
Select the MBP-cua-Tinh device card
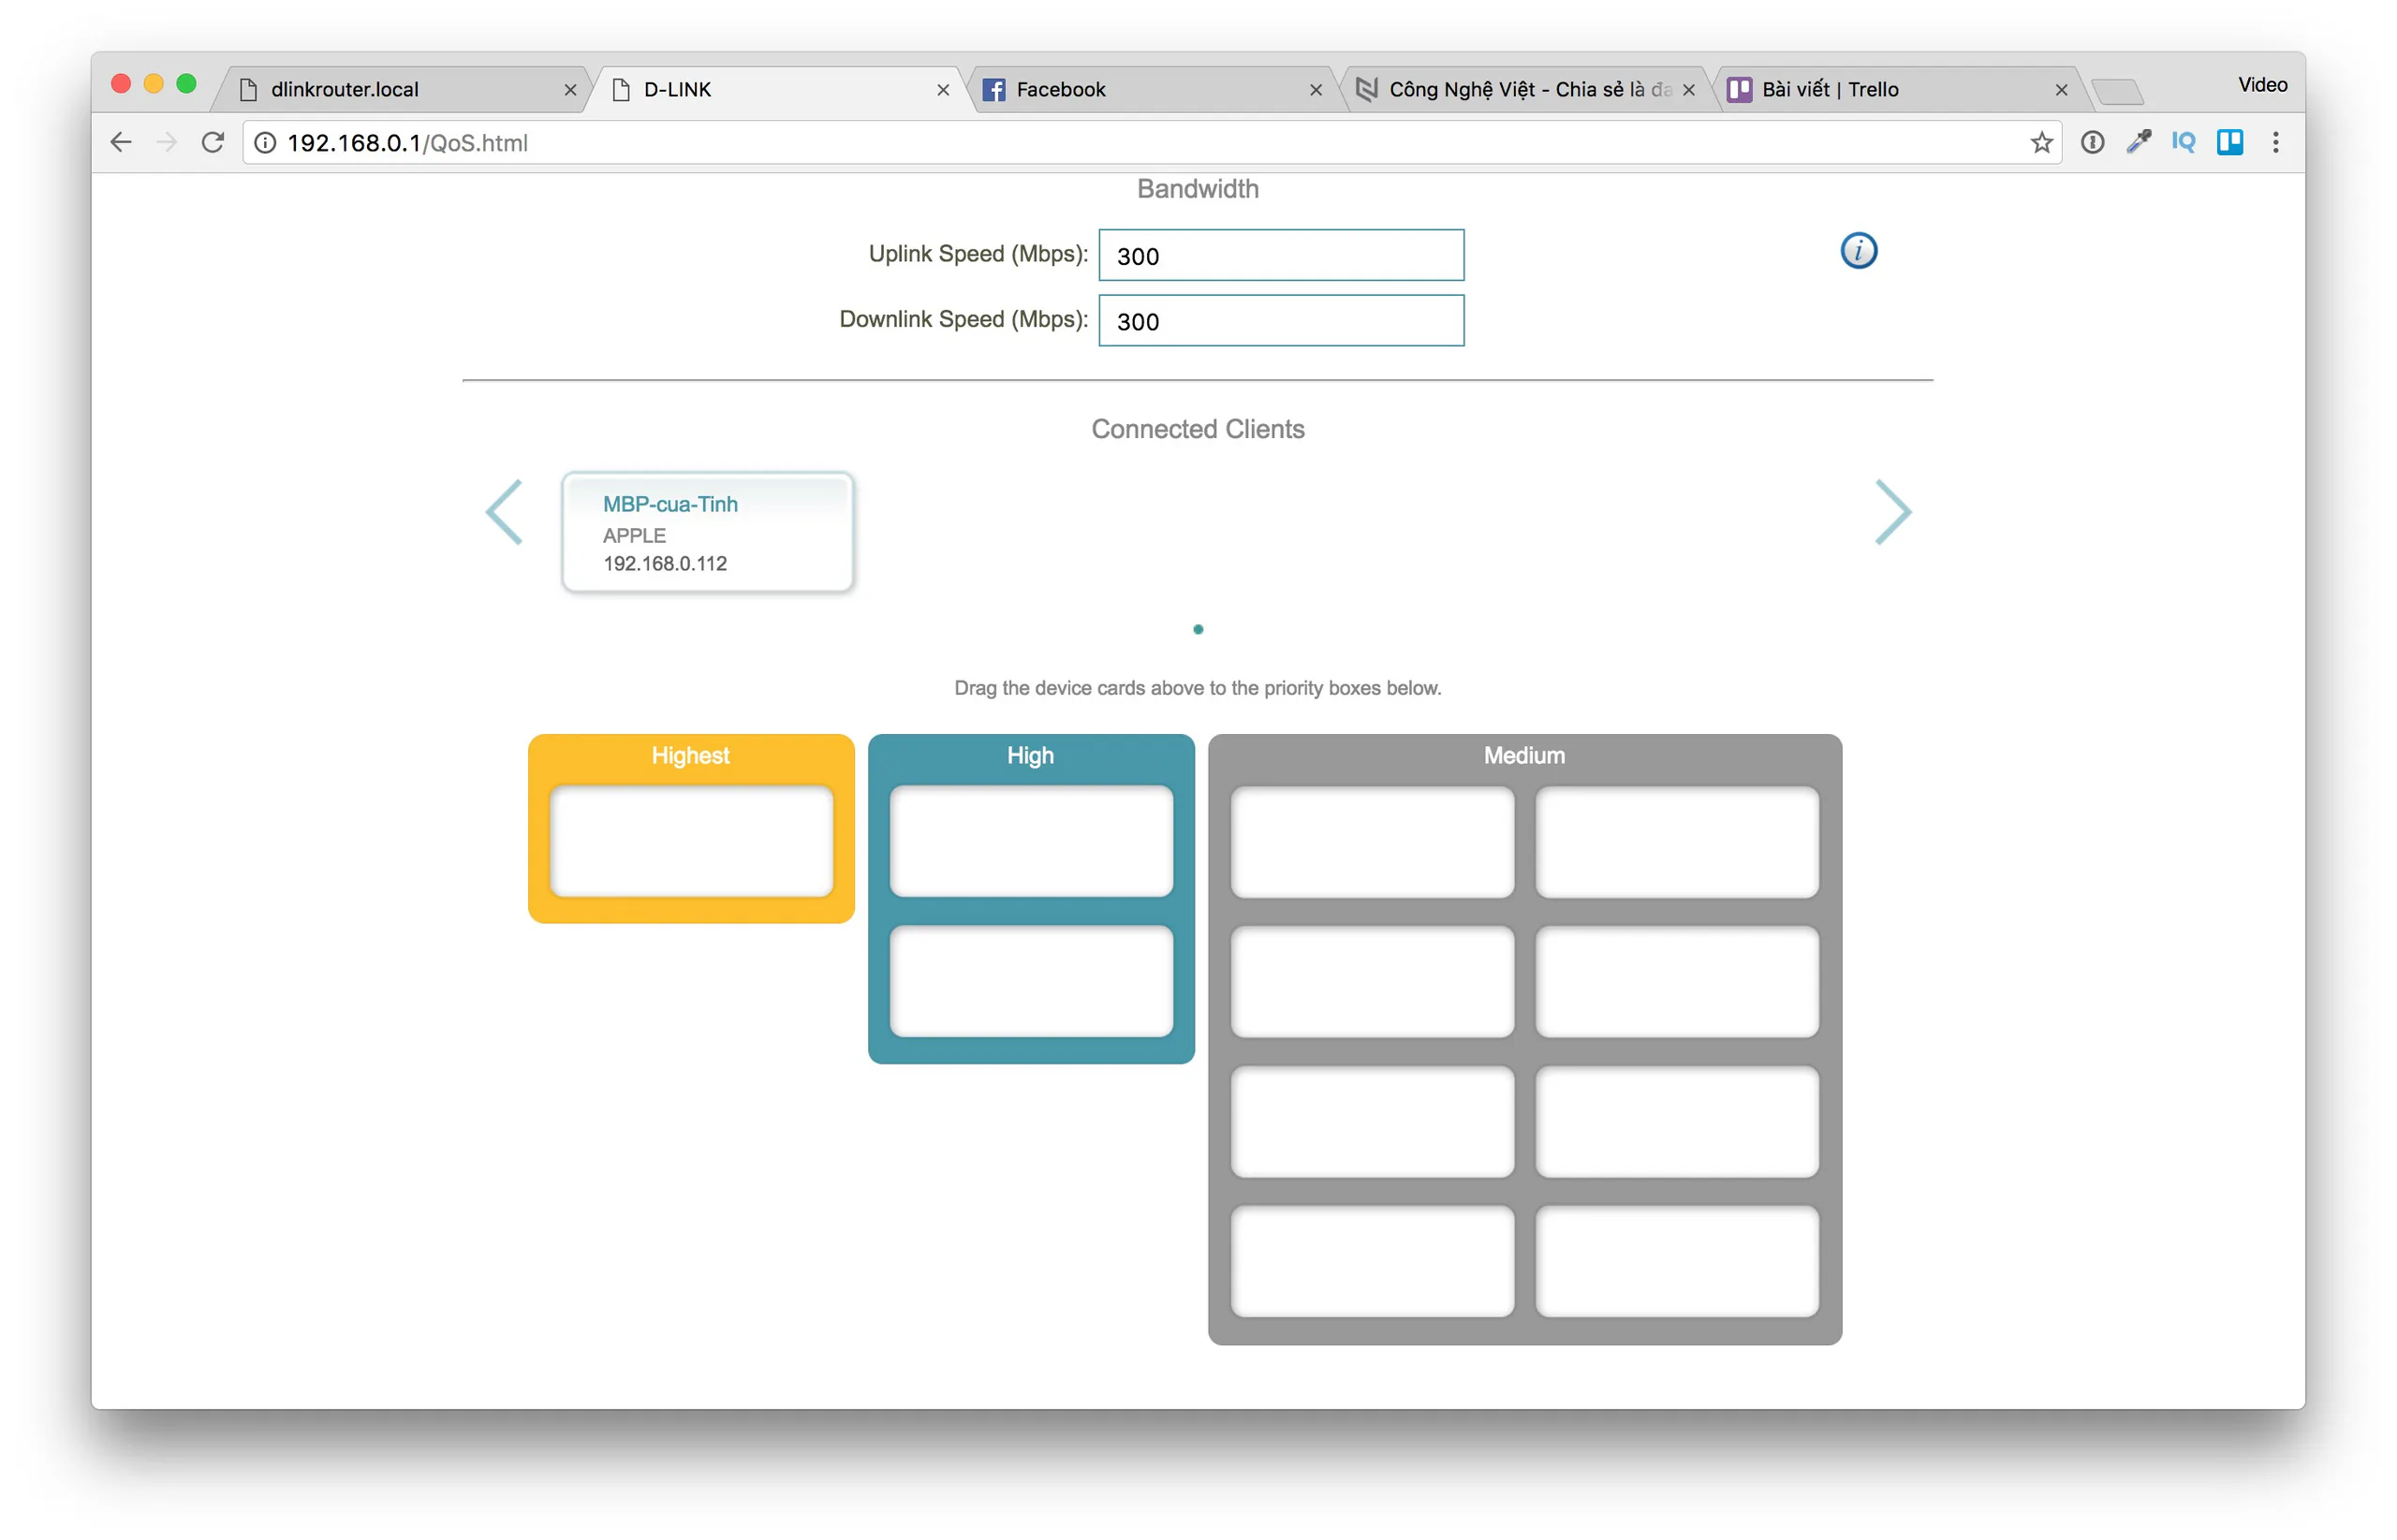click(x=708, y=532)
